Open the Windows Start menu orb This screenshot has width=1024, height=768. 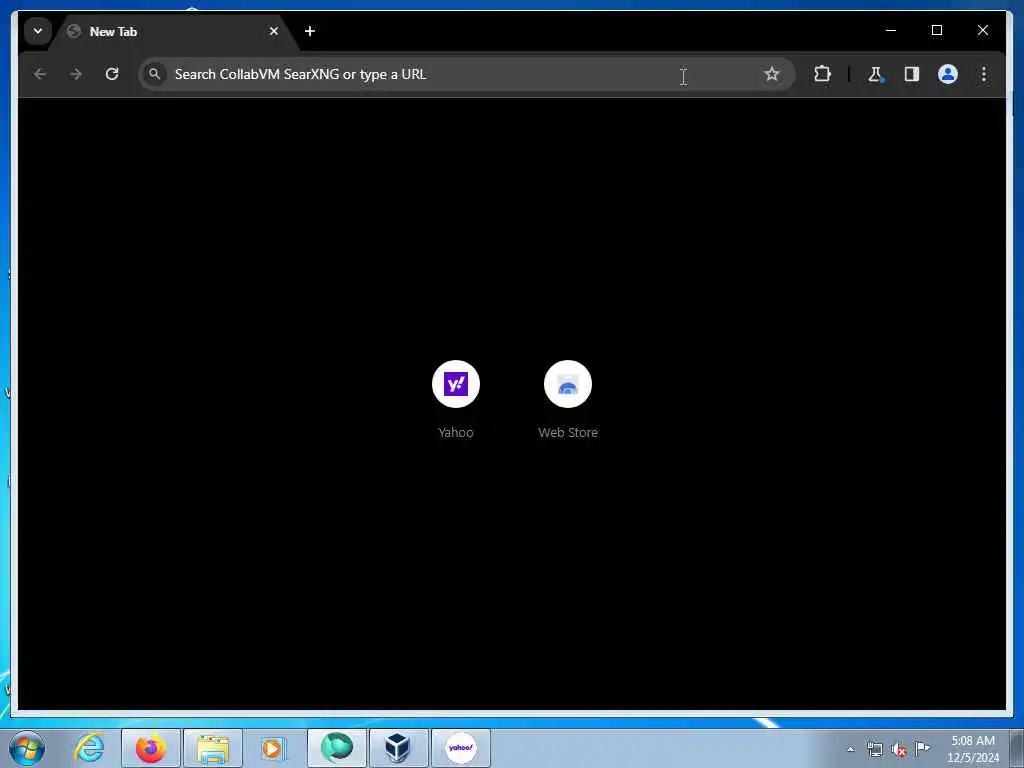click(x=27, y=748)
